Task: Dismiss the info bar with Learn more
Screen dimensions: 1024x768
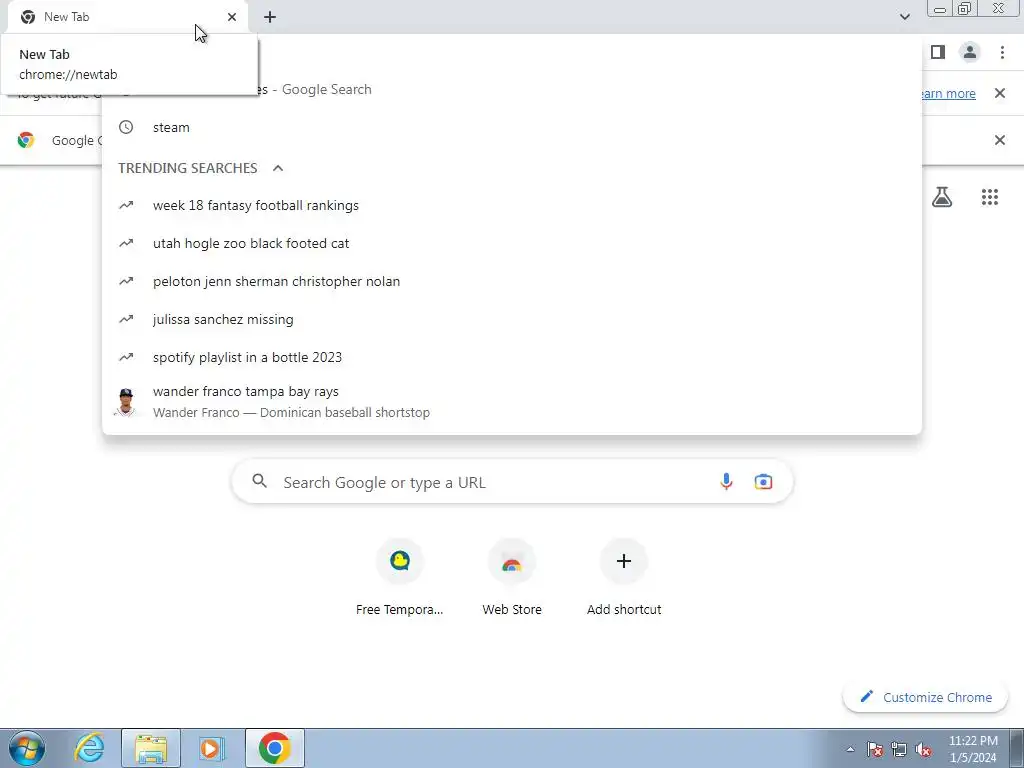Action: click(x=1000, y=93)
